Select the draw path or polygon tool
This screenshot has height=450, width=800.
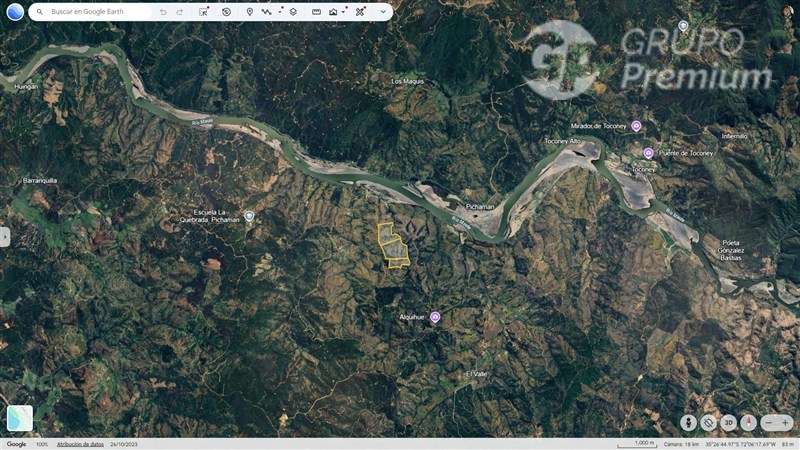[266, 12]
